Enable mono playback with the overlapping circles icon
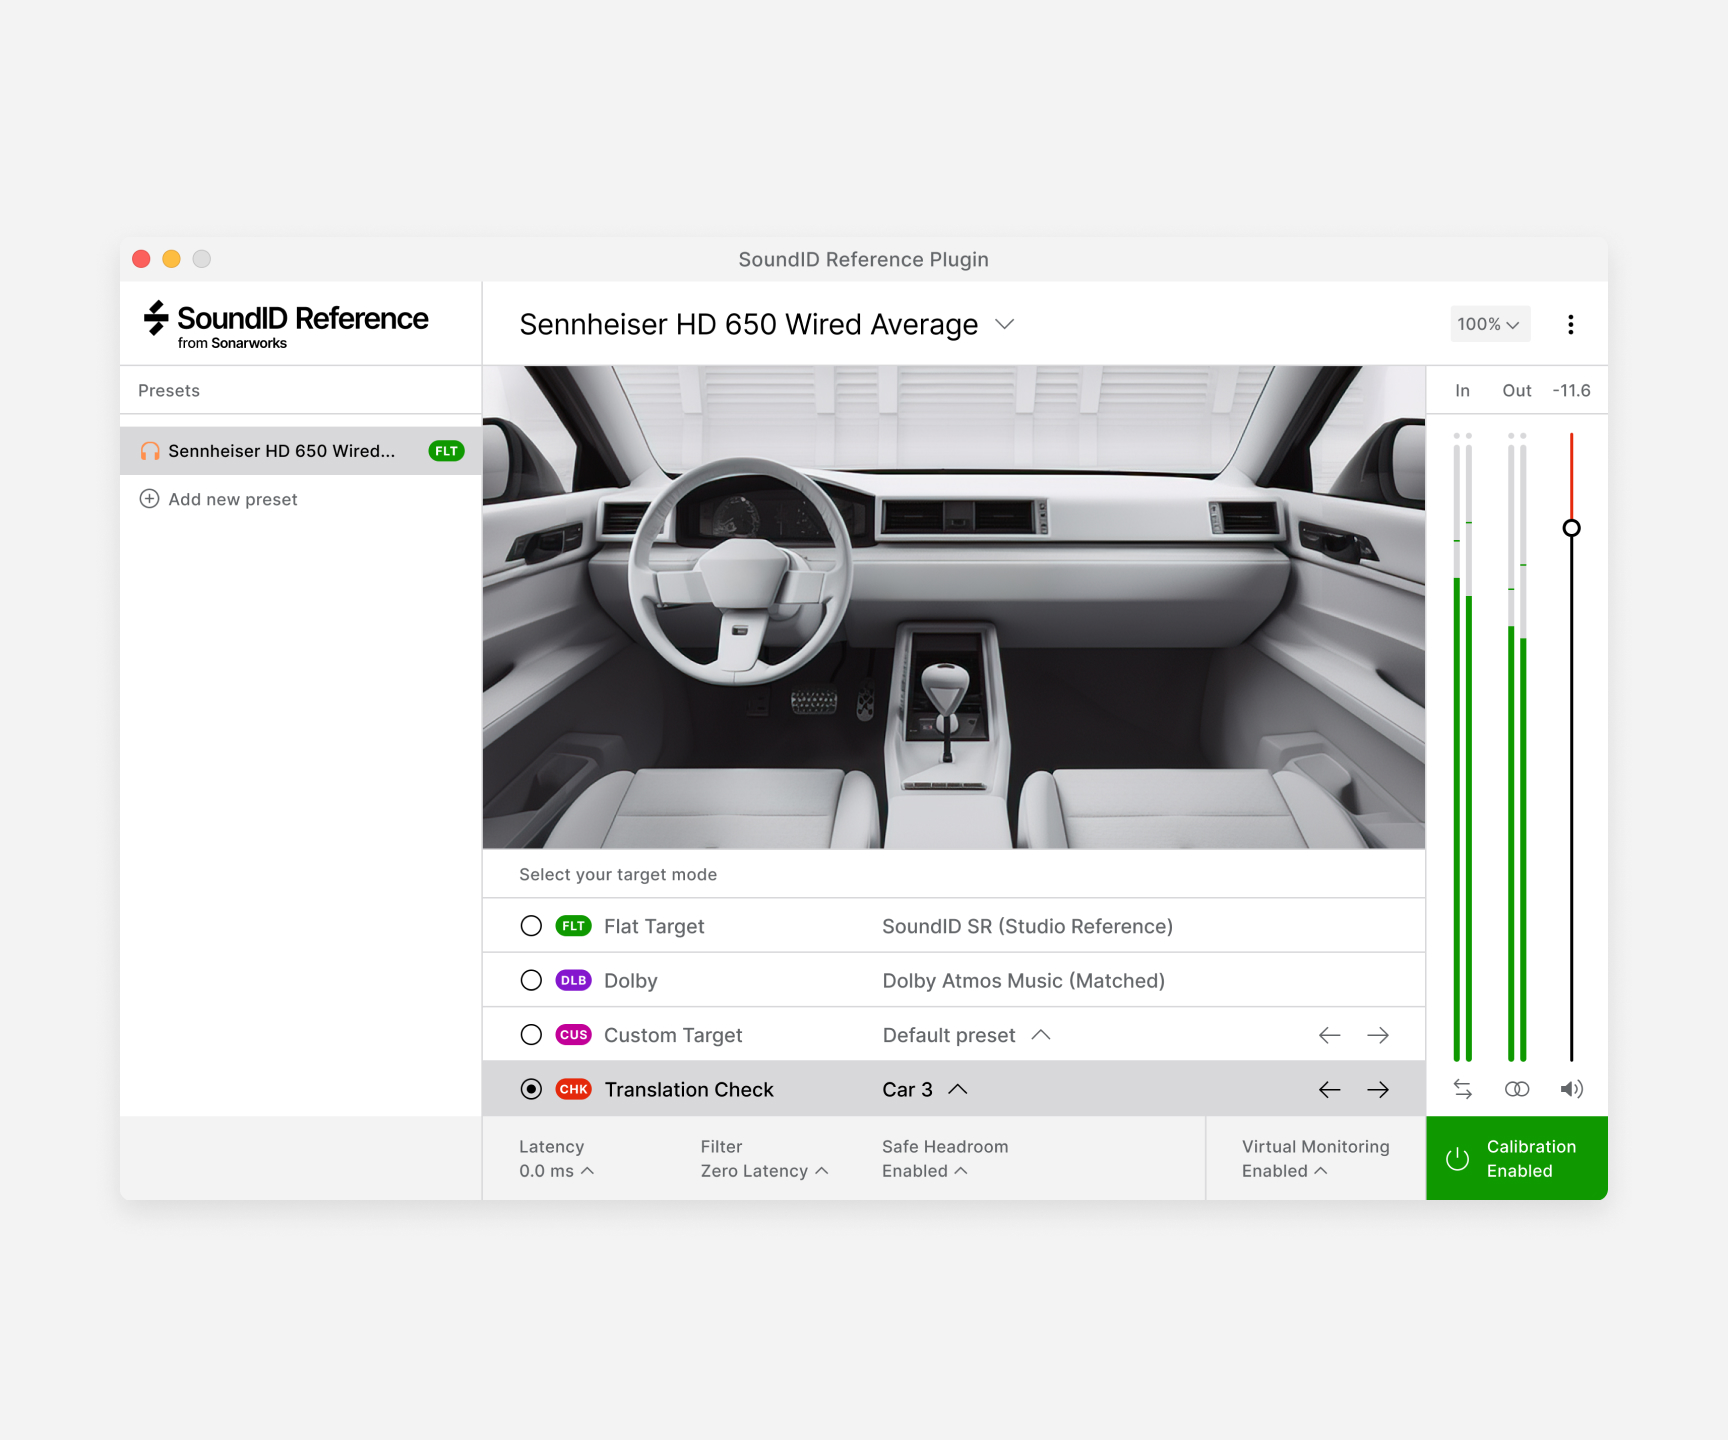This screenshot has width=1728, height=1440. tap(1517, 1089)
